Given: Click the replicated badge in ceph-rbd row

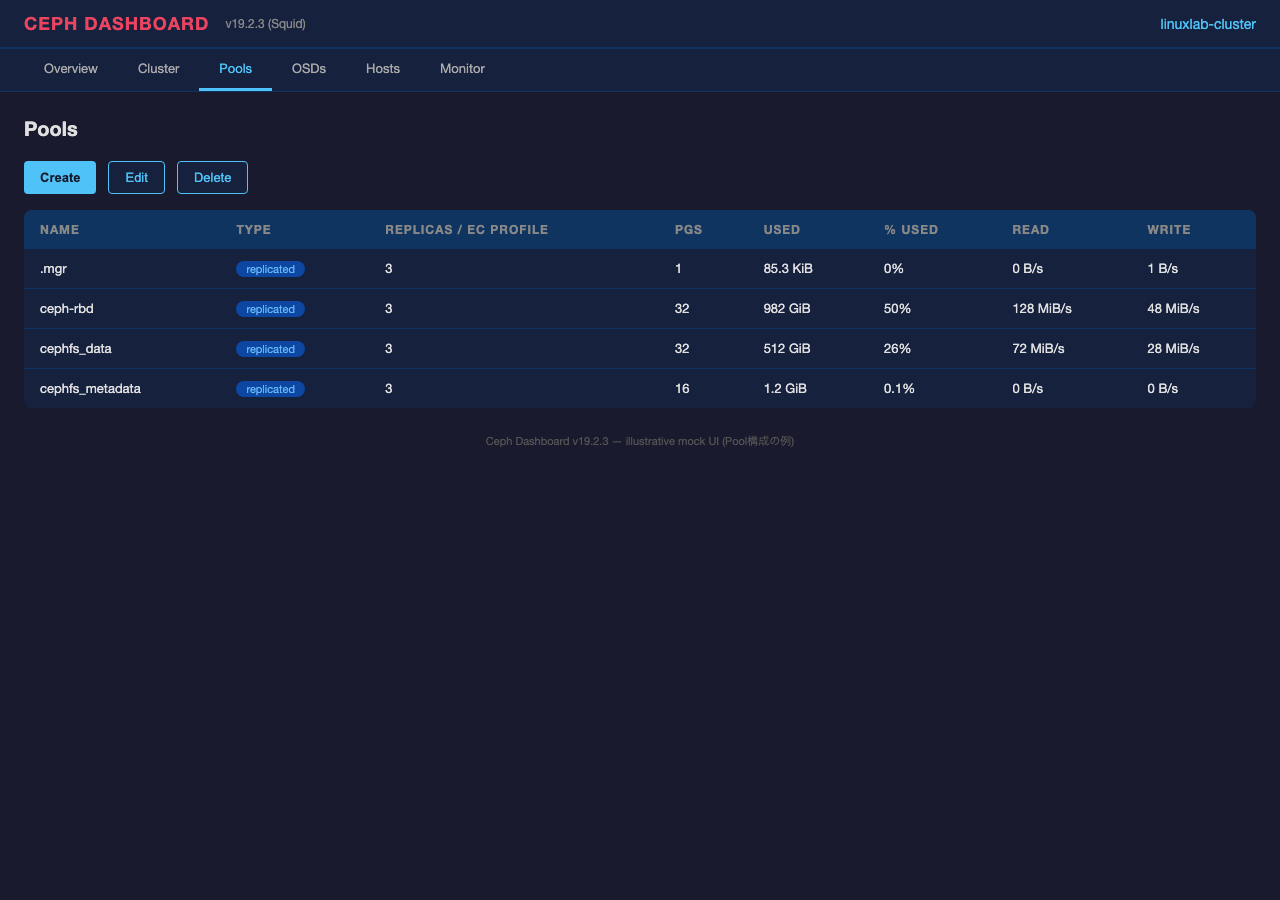Looking at the screenshot, I should coord(270,309).
